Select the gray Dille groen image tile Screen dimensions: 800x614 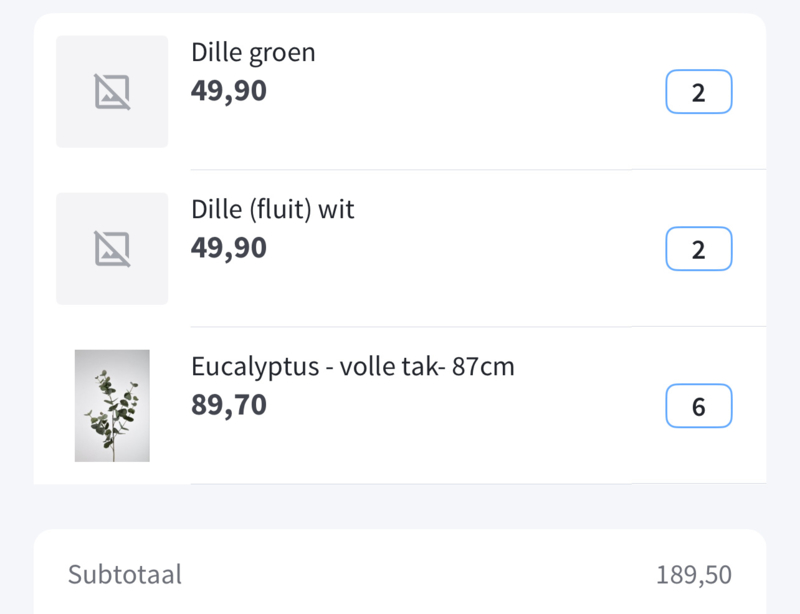(x=112, y=92)
